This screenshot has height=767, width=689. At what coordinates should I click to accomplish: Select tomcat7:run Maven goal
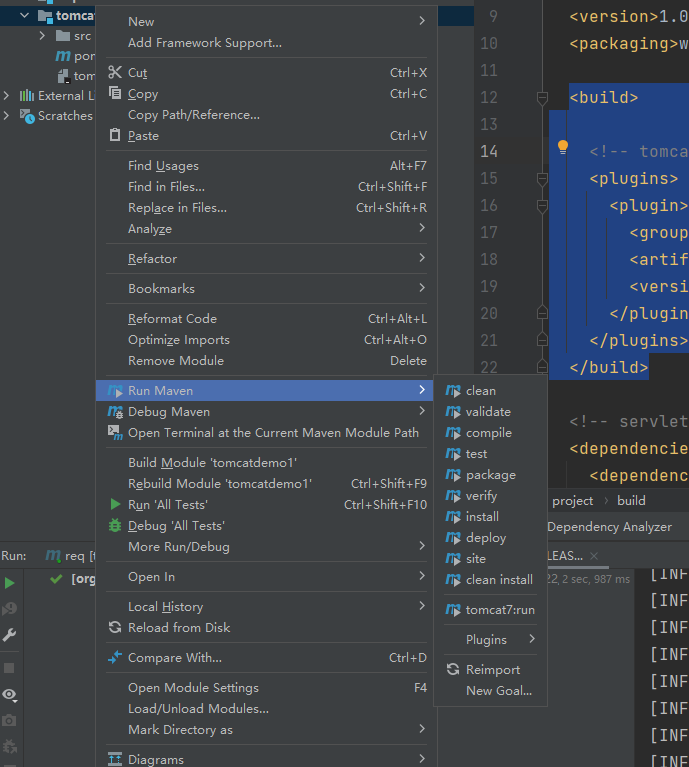(500, 610)
